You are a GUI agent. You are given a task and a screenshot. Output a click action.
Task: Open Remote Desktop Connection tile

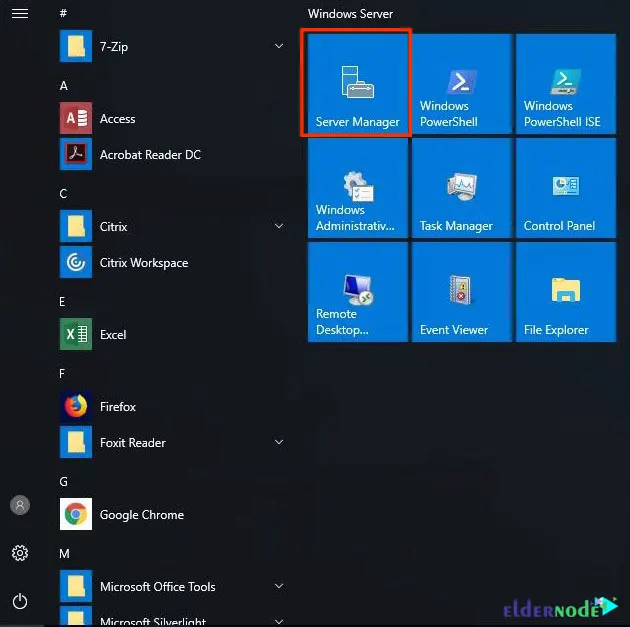click(358, 292)
